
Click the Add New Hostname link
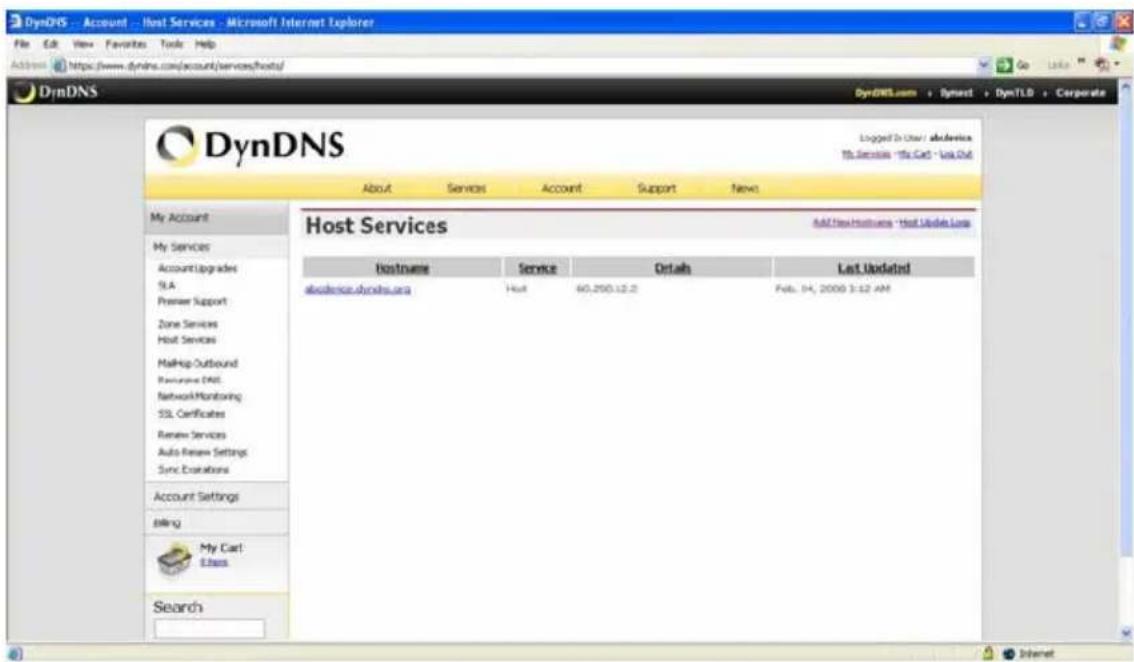[853, 222]
